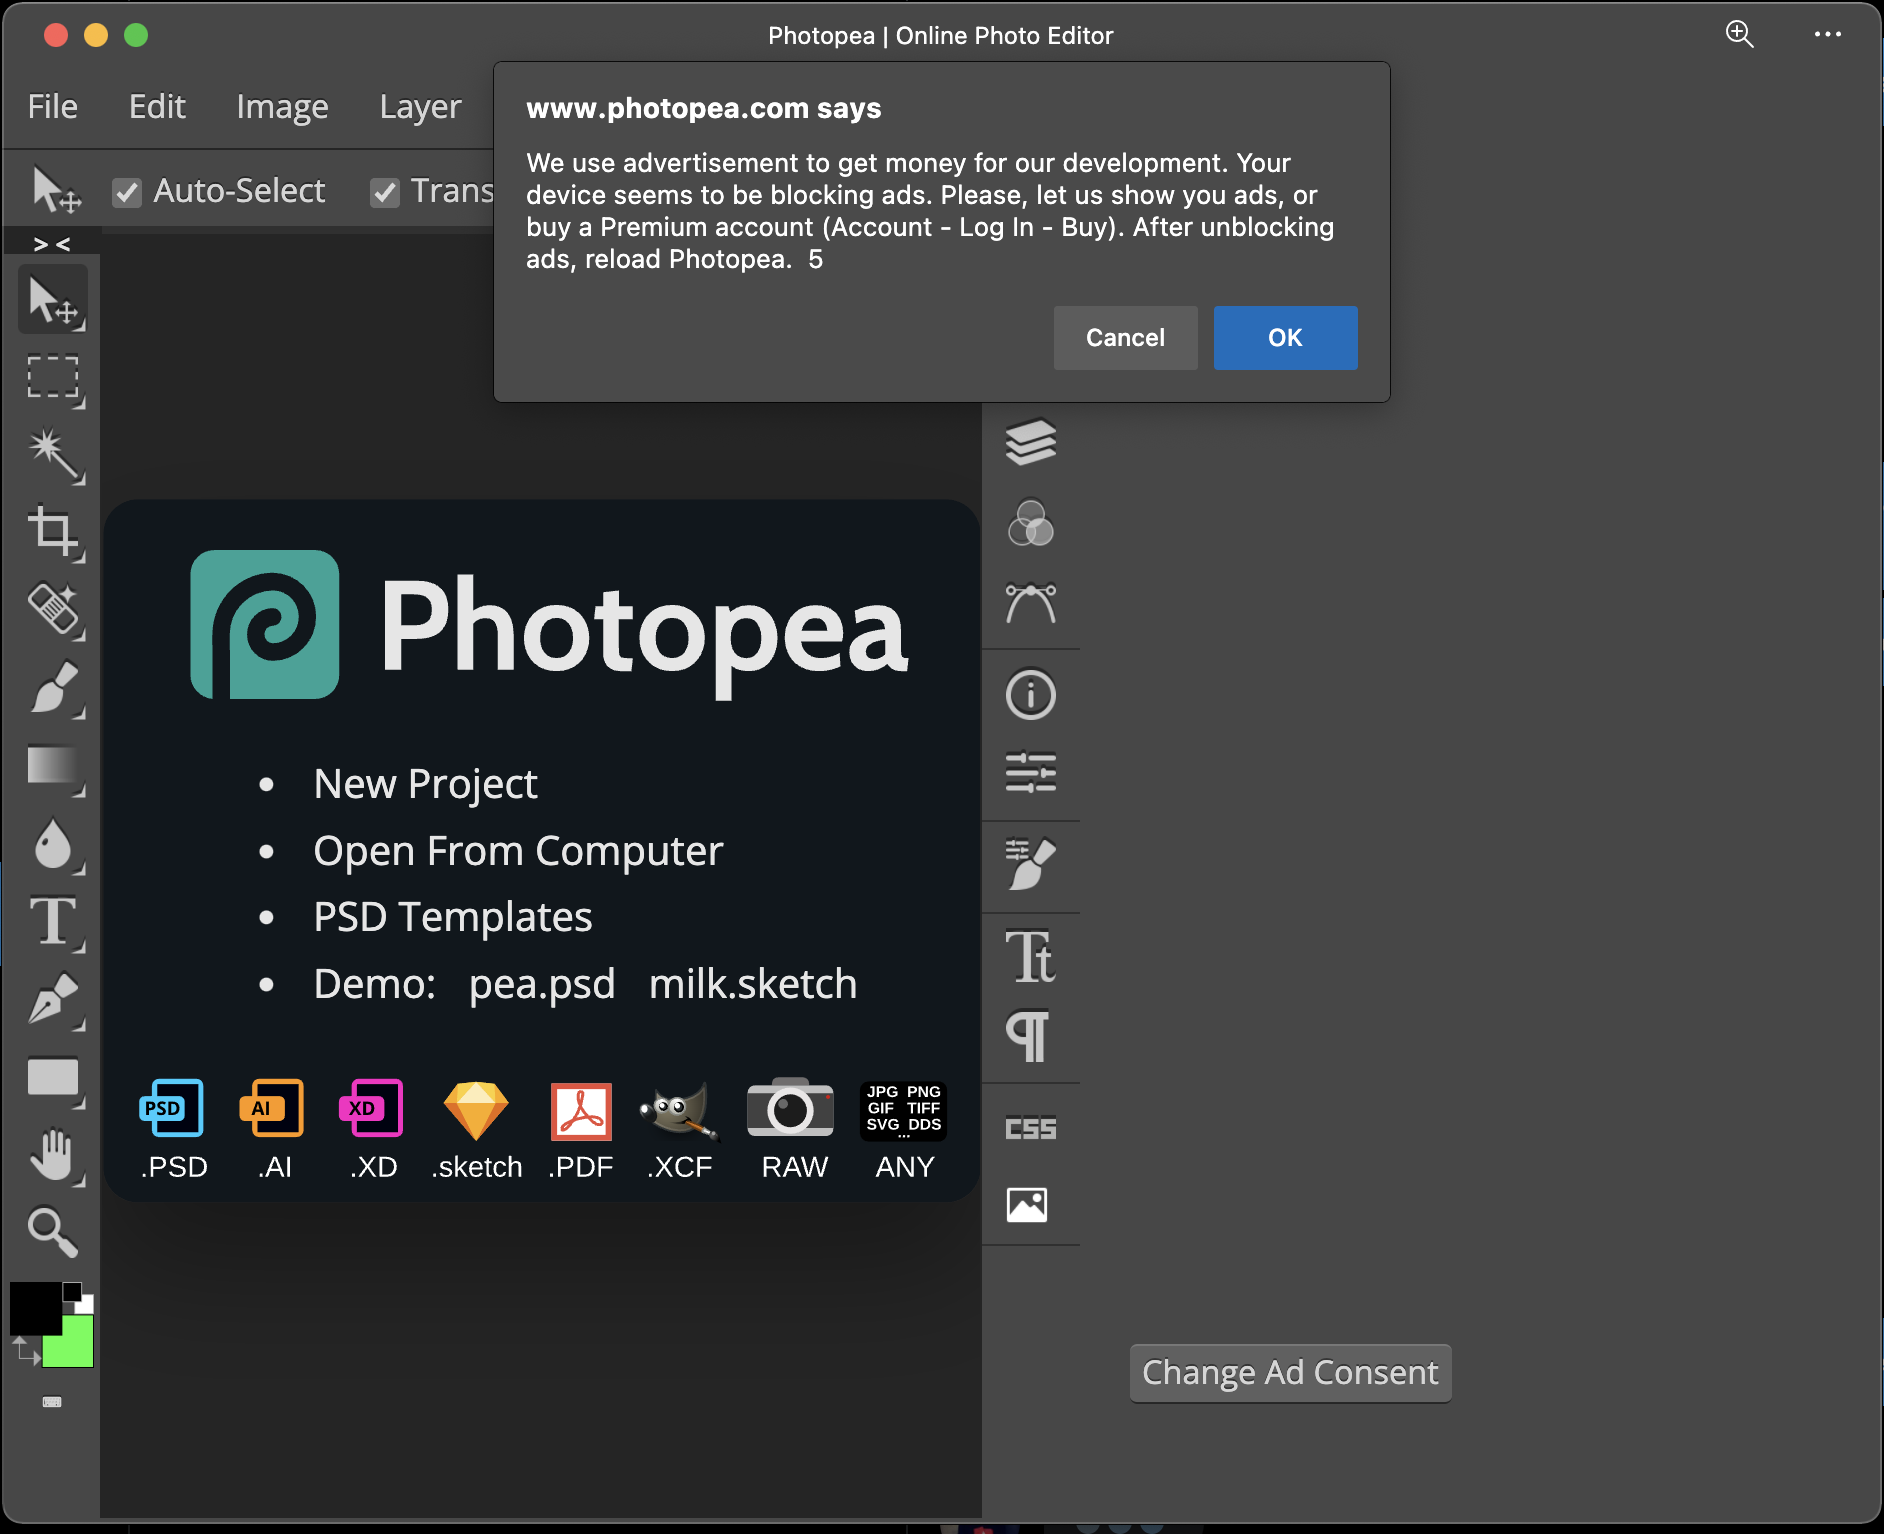Open the Layers panel icon

pyautogui.click(x=1031, y=442)
